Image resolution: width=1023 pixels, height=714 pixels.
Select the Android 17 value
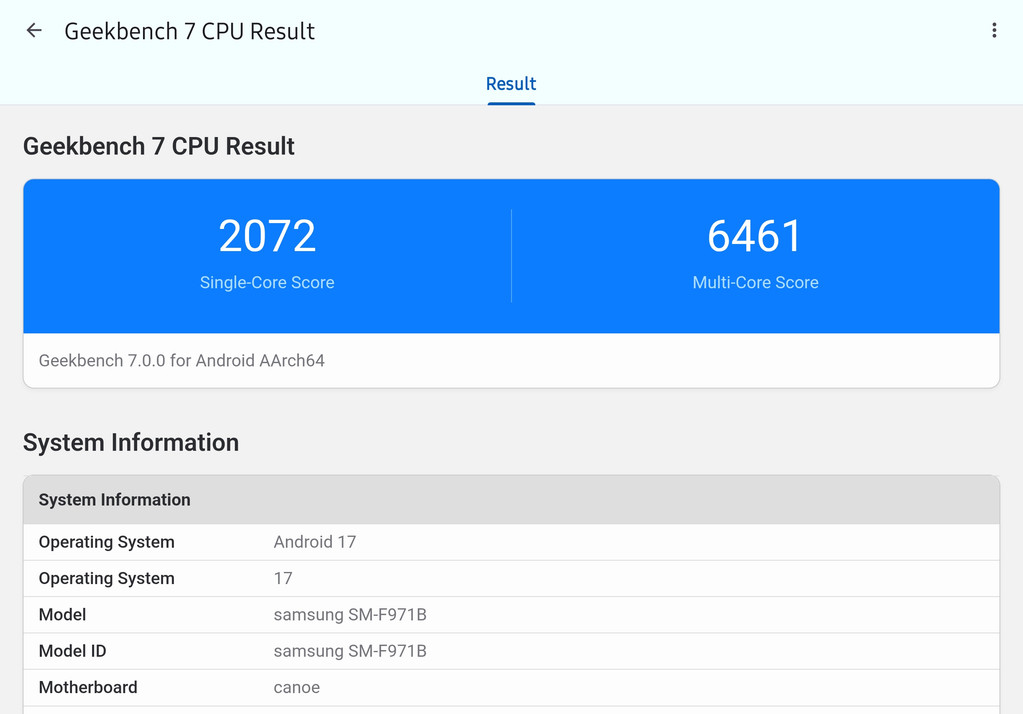[x=314, y=542]
